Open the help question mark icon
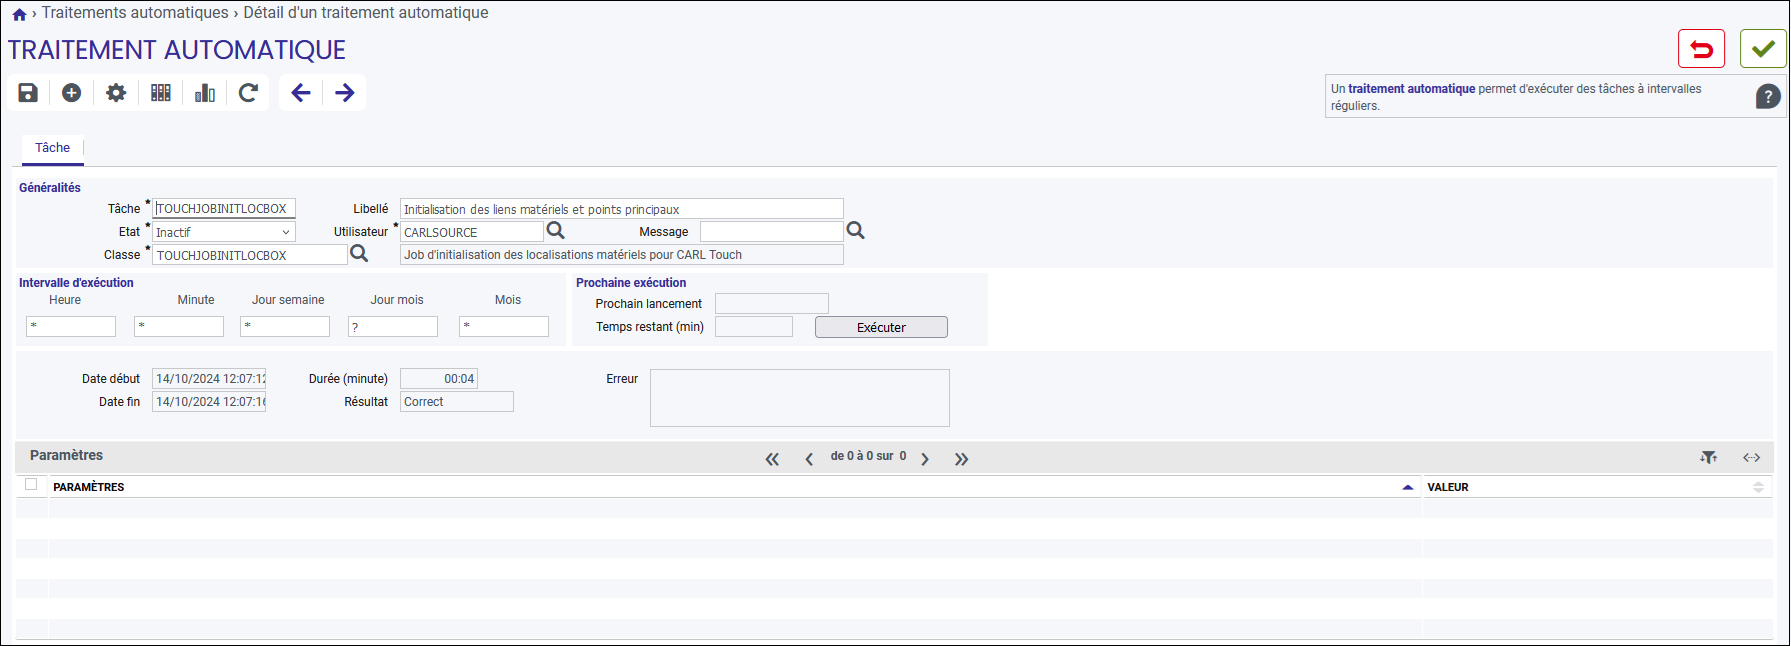This screenshot has height=646, width=1791. point(1767,96)
